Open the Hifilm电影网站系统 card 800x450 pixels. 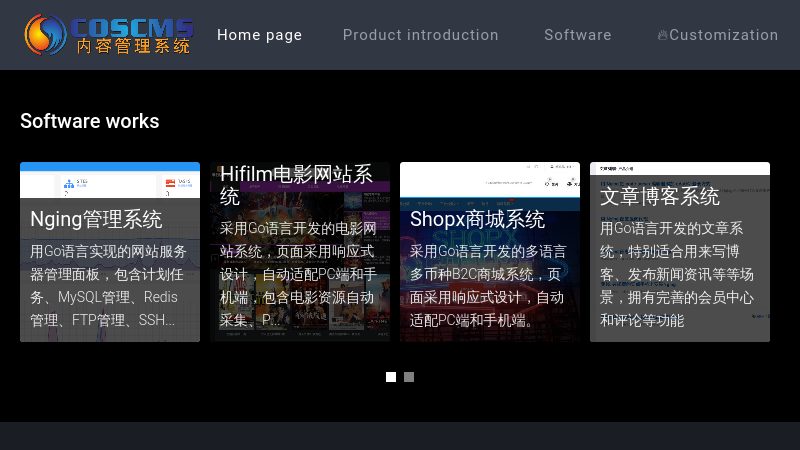300,252
